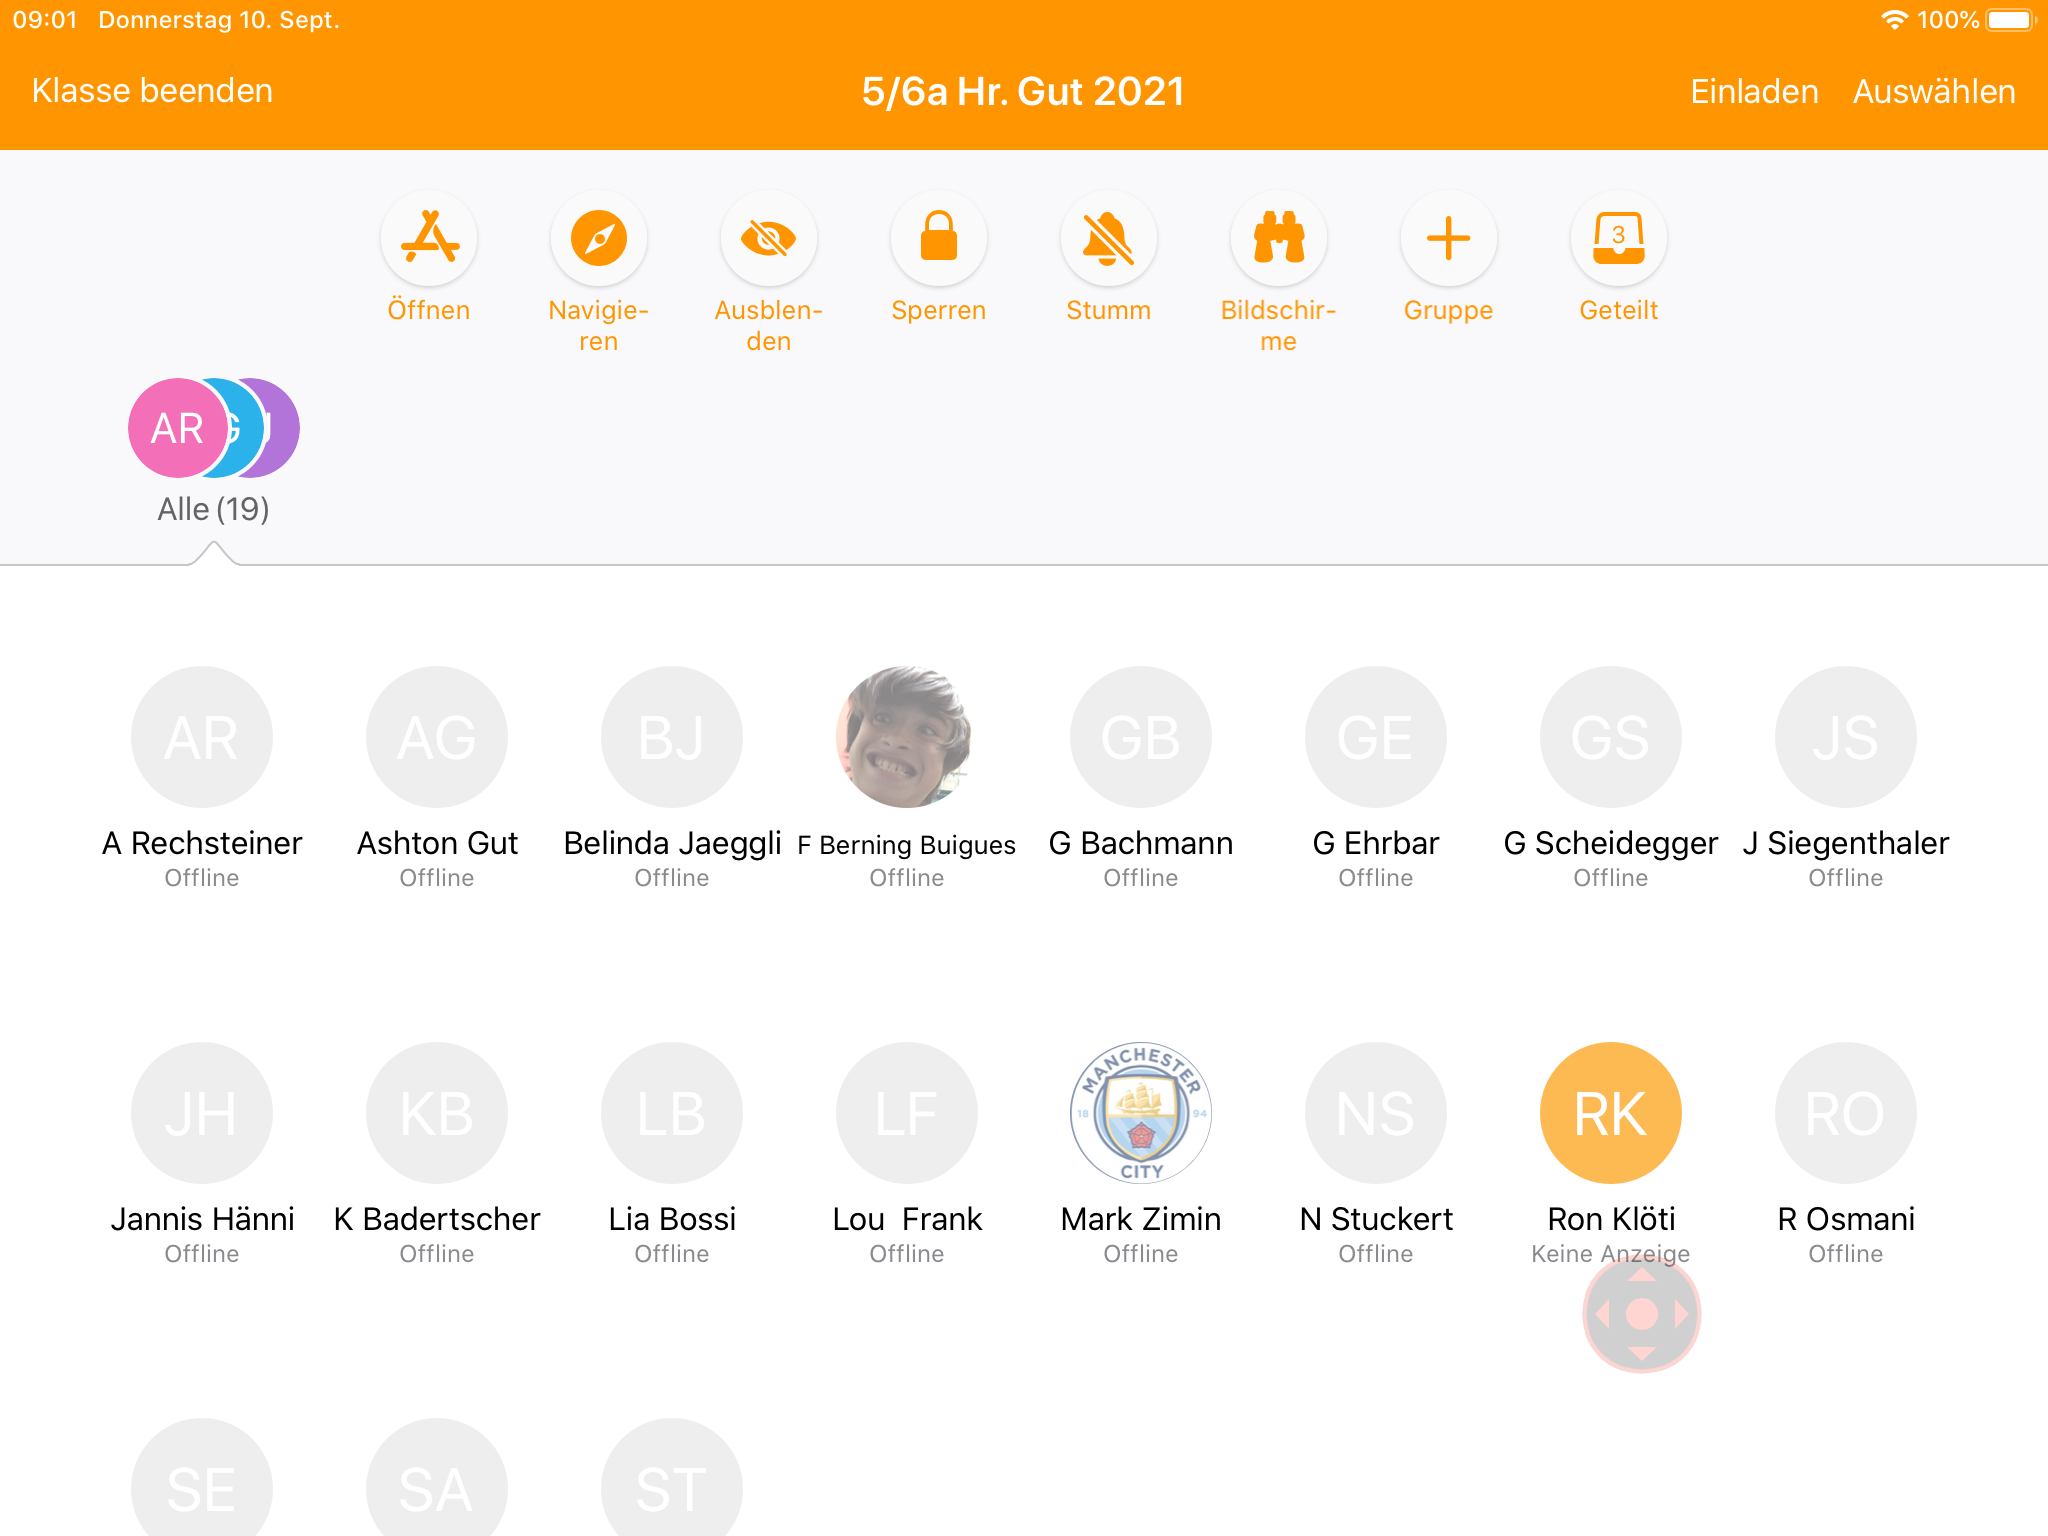Toggle the Ausblenden crossed-eye icon
Image resolution: width=2048 pixels, height=1536 pixels.
click(x=768, y=239)
